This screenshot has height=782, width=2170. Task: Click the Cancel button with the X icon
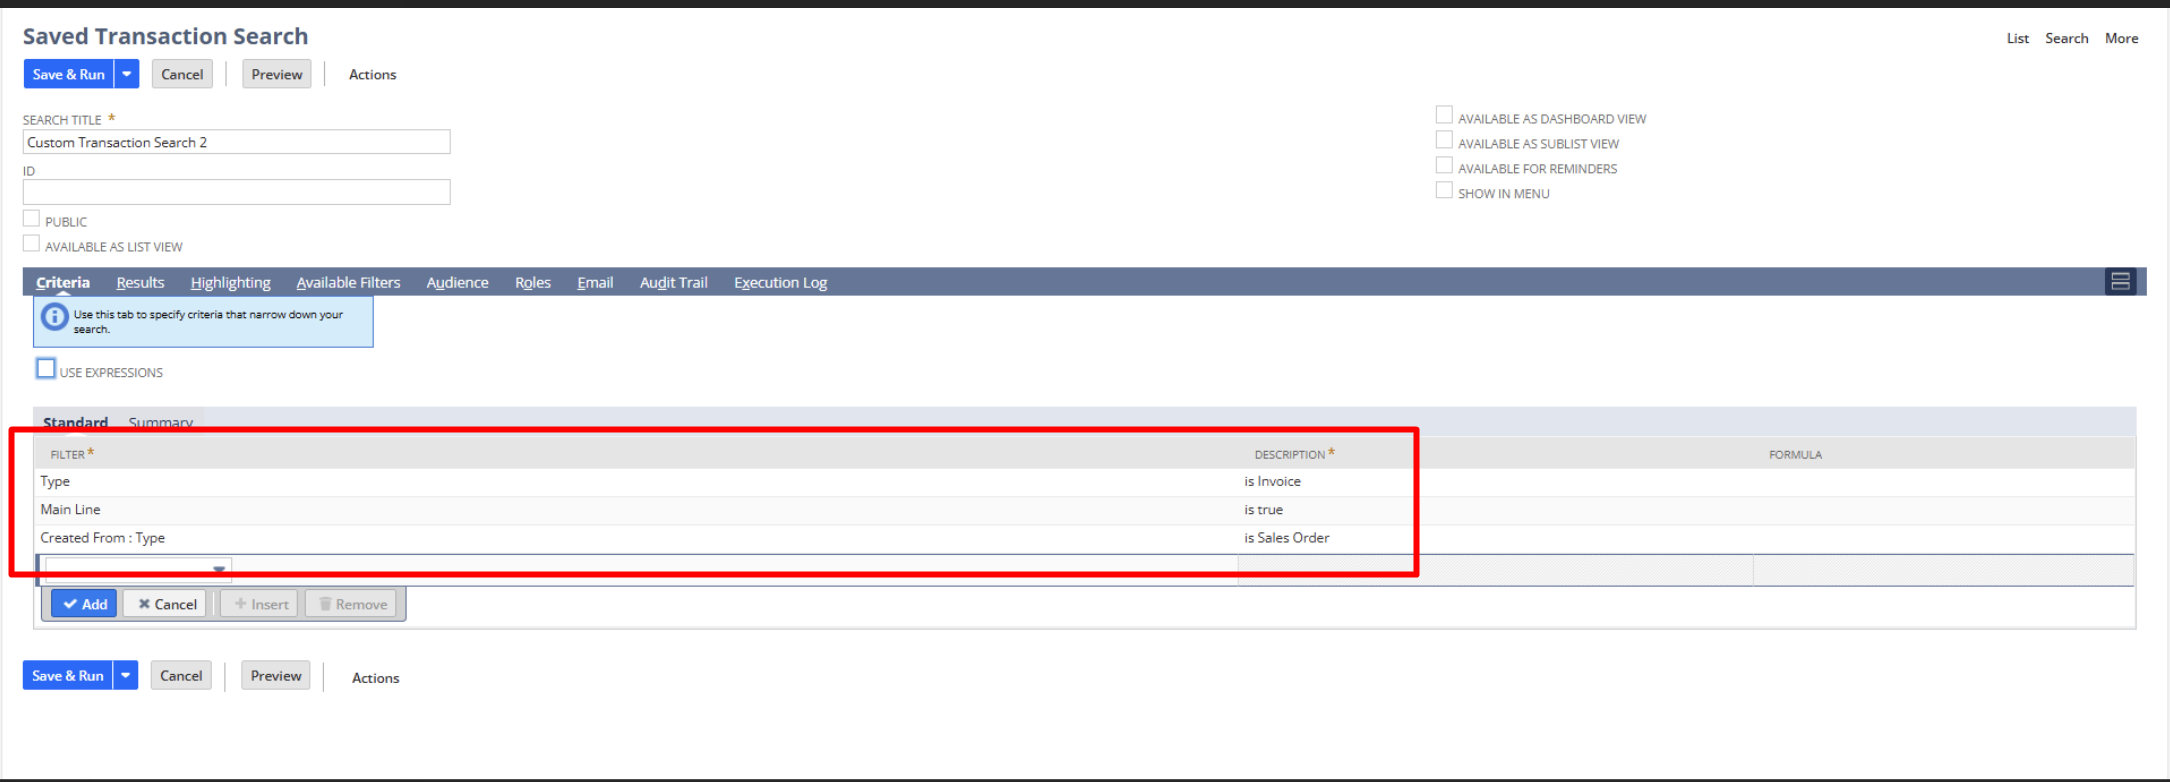click(x=166, y=604)
